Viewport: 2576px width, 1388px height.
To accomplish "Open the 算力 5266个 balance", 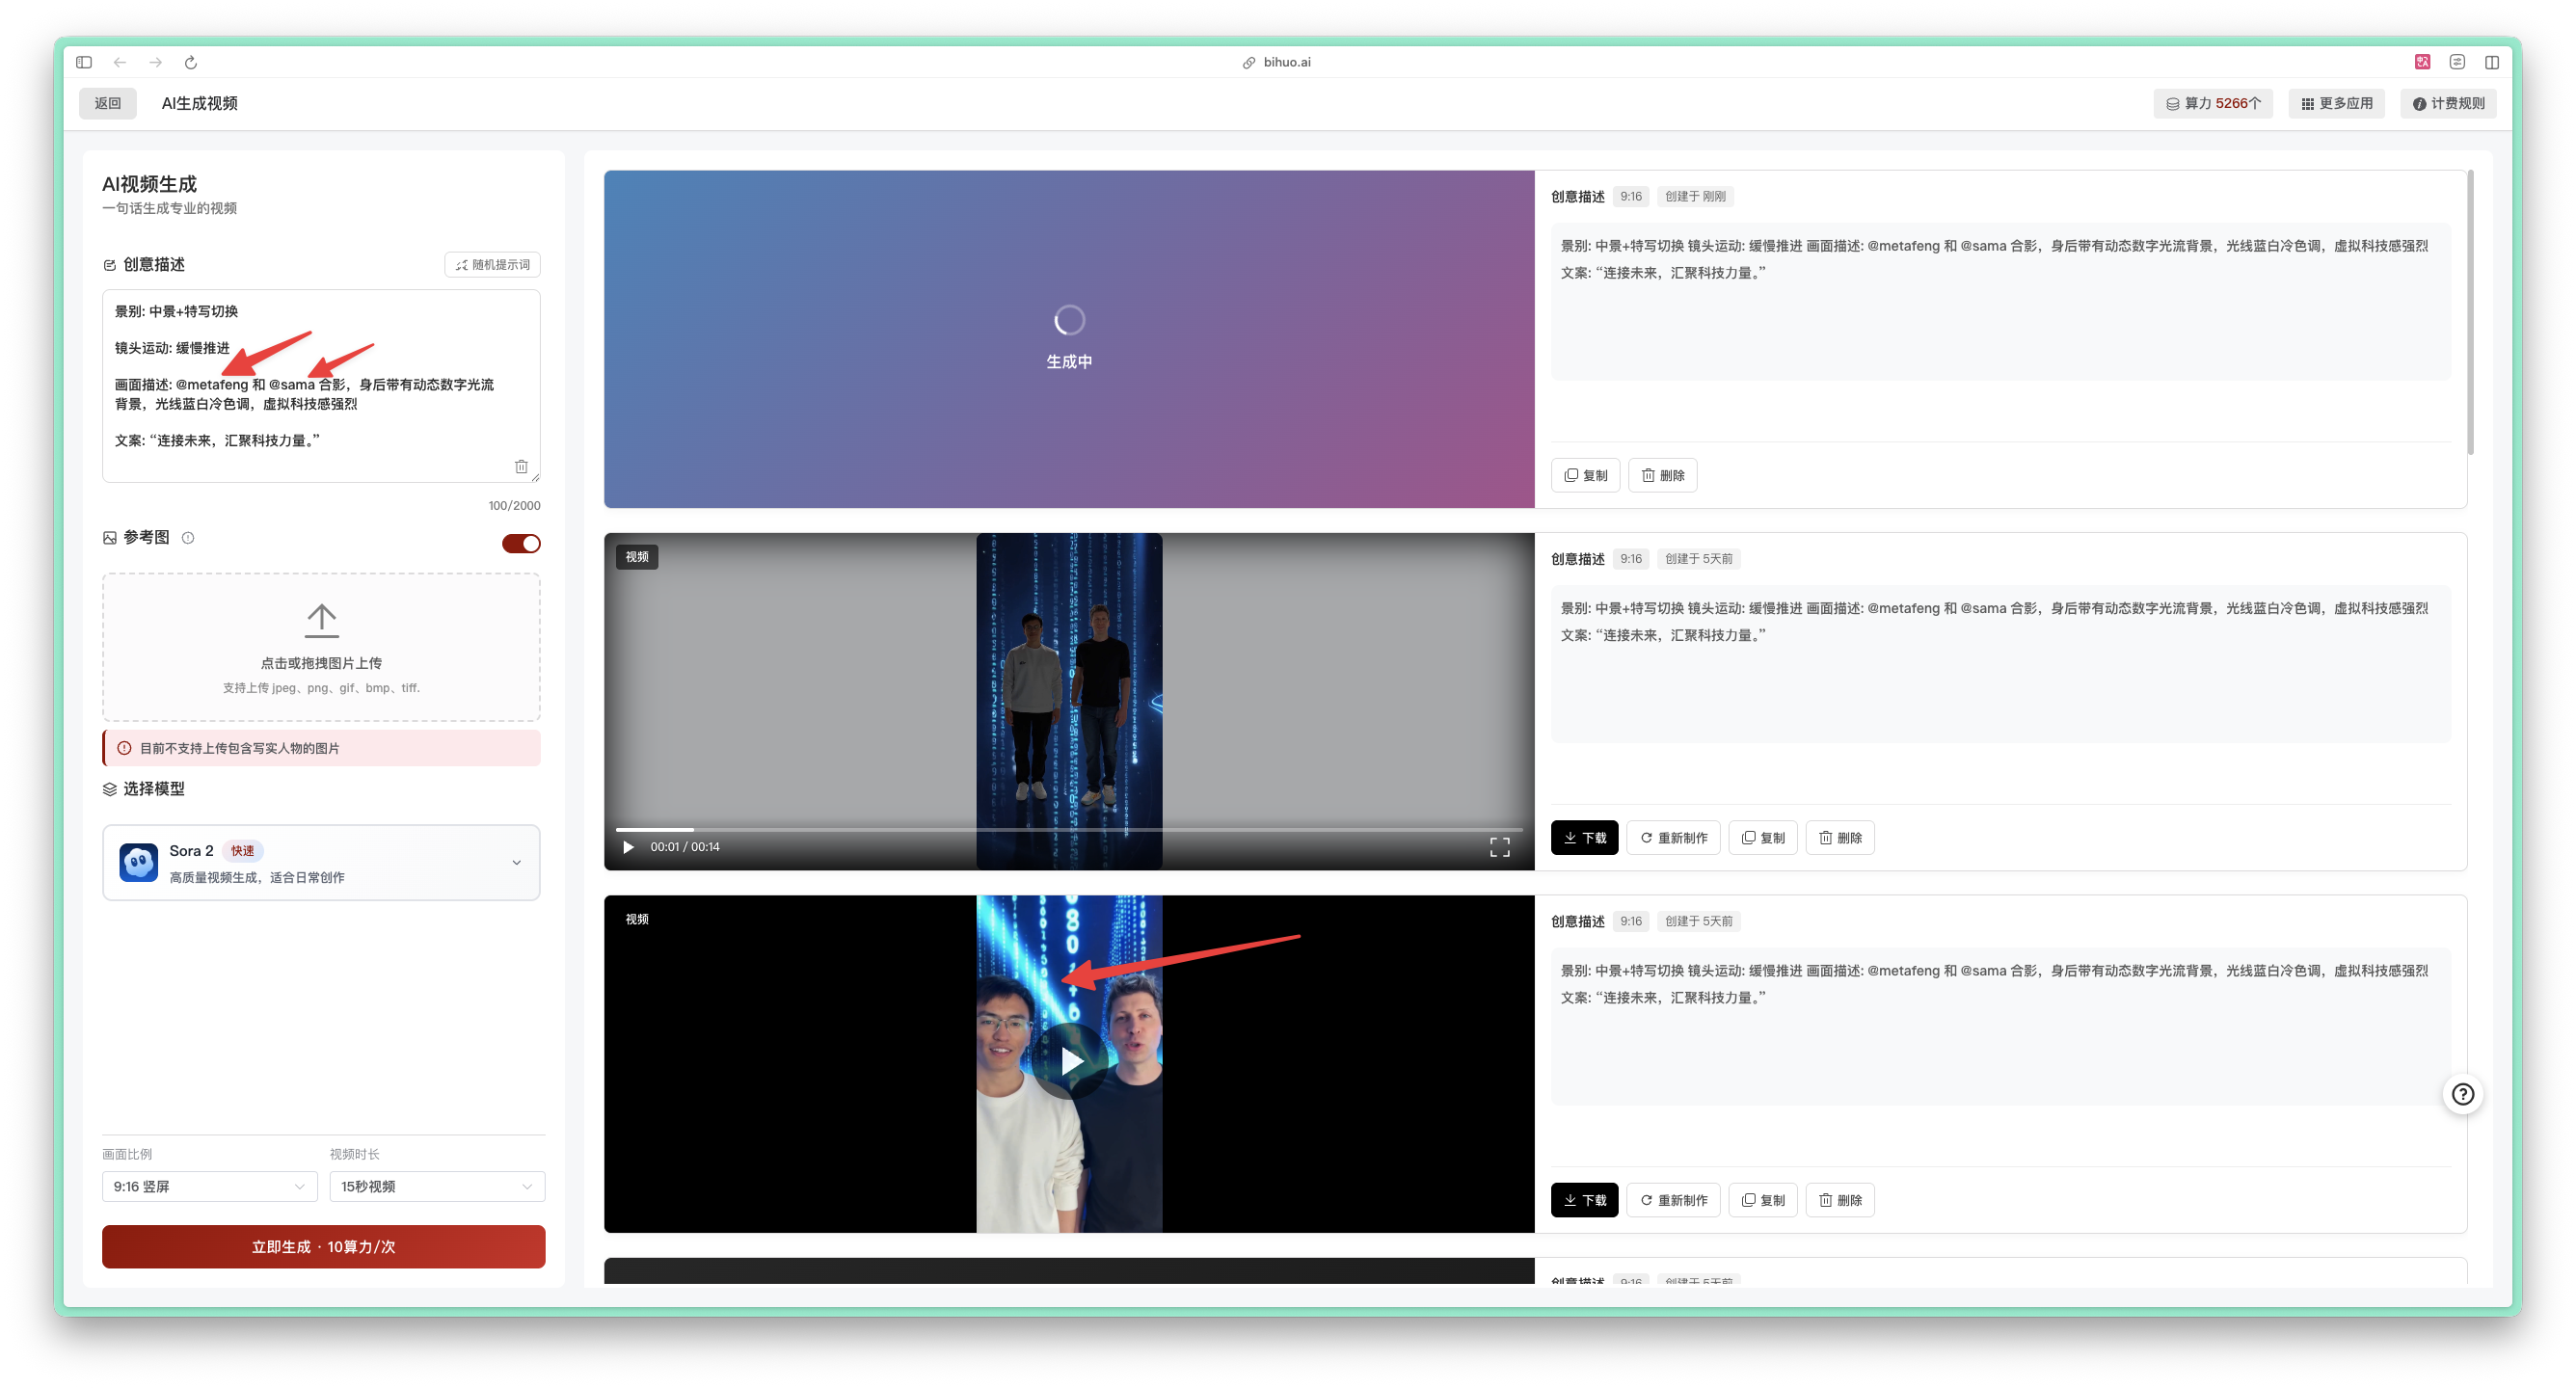I will [x=2213, y=103].
